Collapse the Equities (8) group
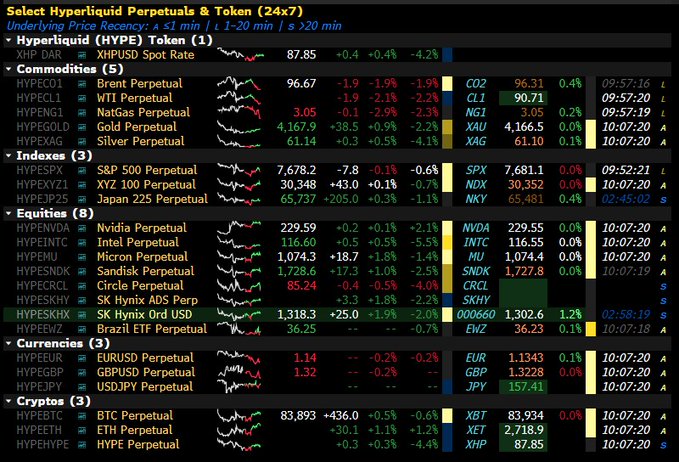 (x=8, y=213)
